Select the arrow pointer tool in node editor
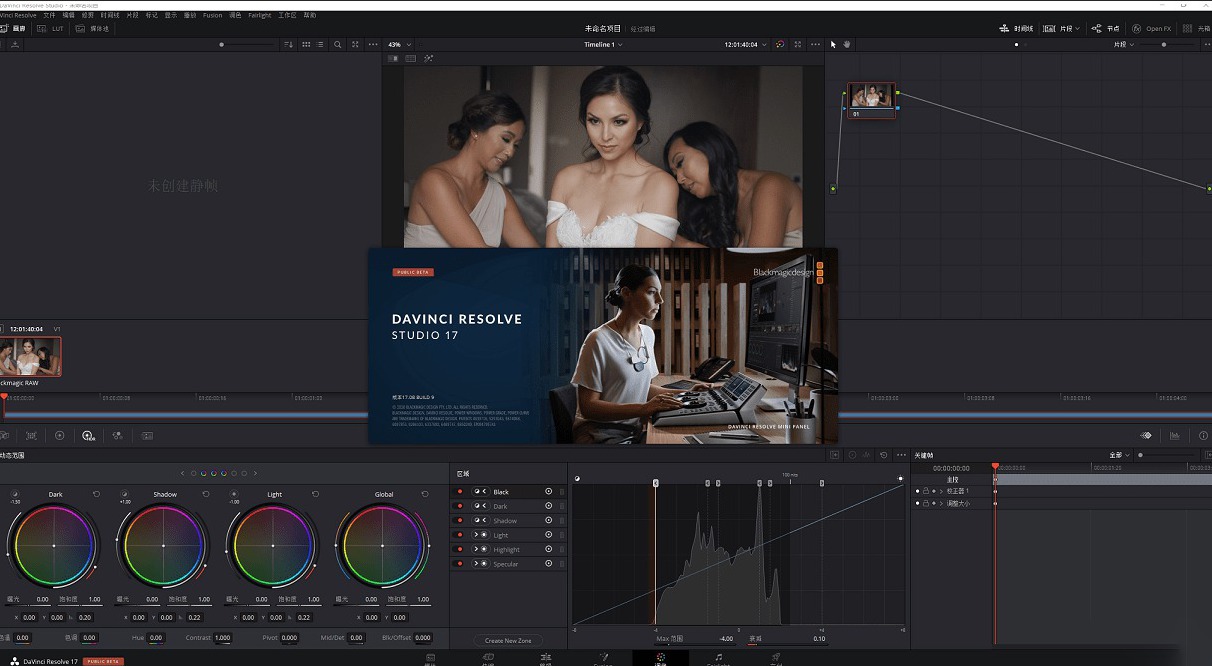The height and width of the screenshot is (666, 1212). click(x=833, y=45)
